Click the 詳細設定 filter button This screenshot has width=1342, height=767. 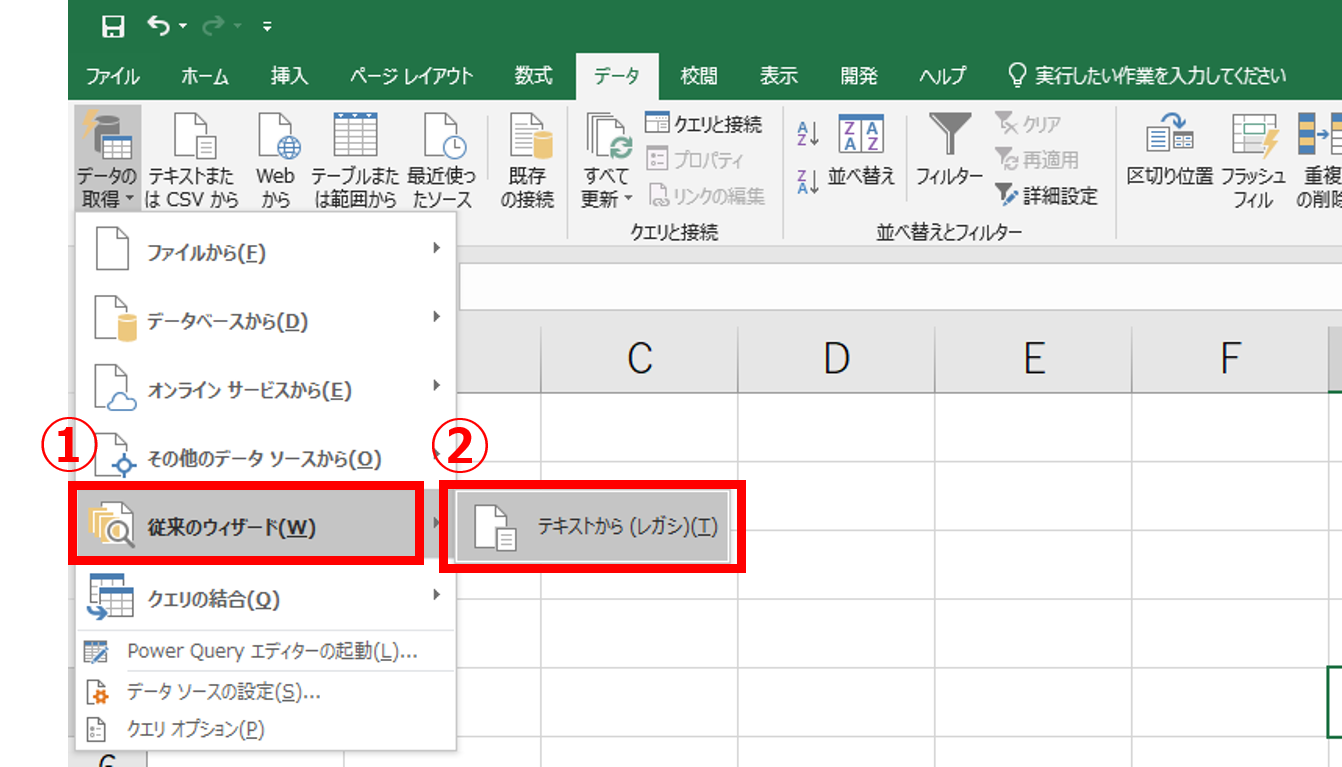coord(1047,196)
